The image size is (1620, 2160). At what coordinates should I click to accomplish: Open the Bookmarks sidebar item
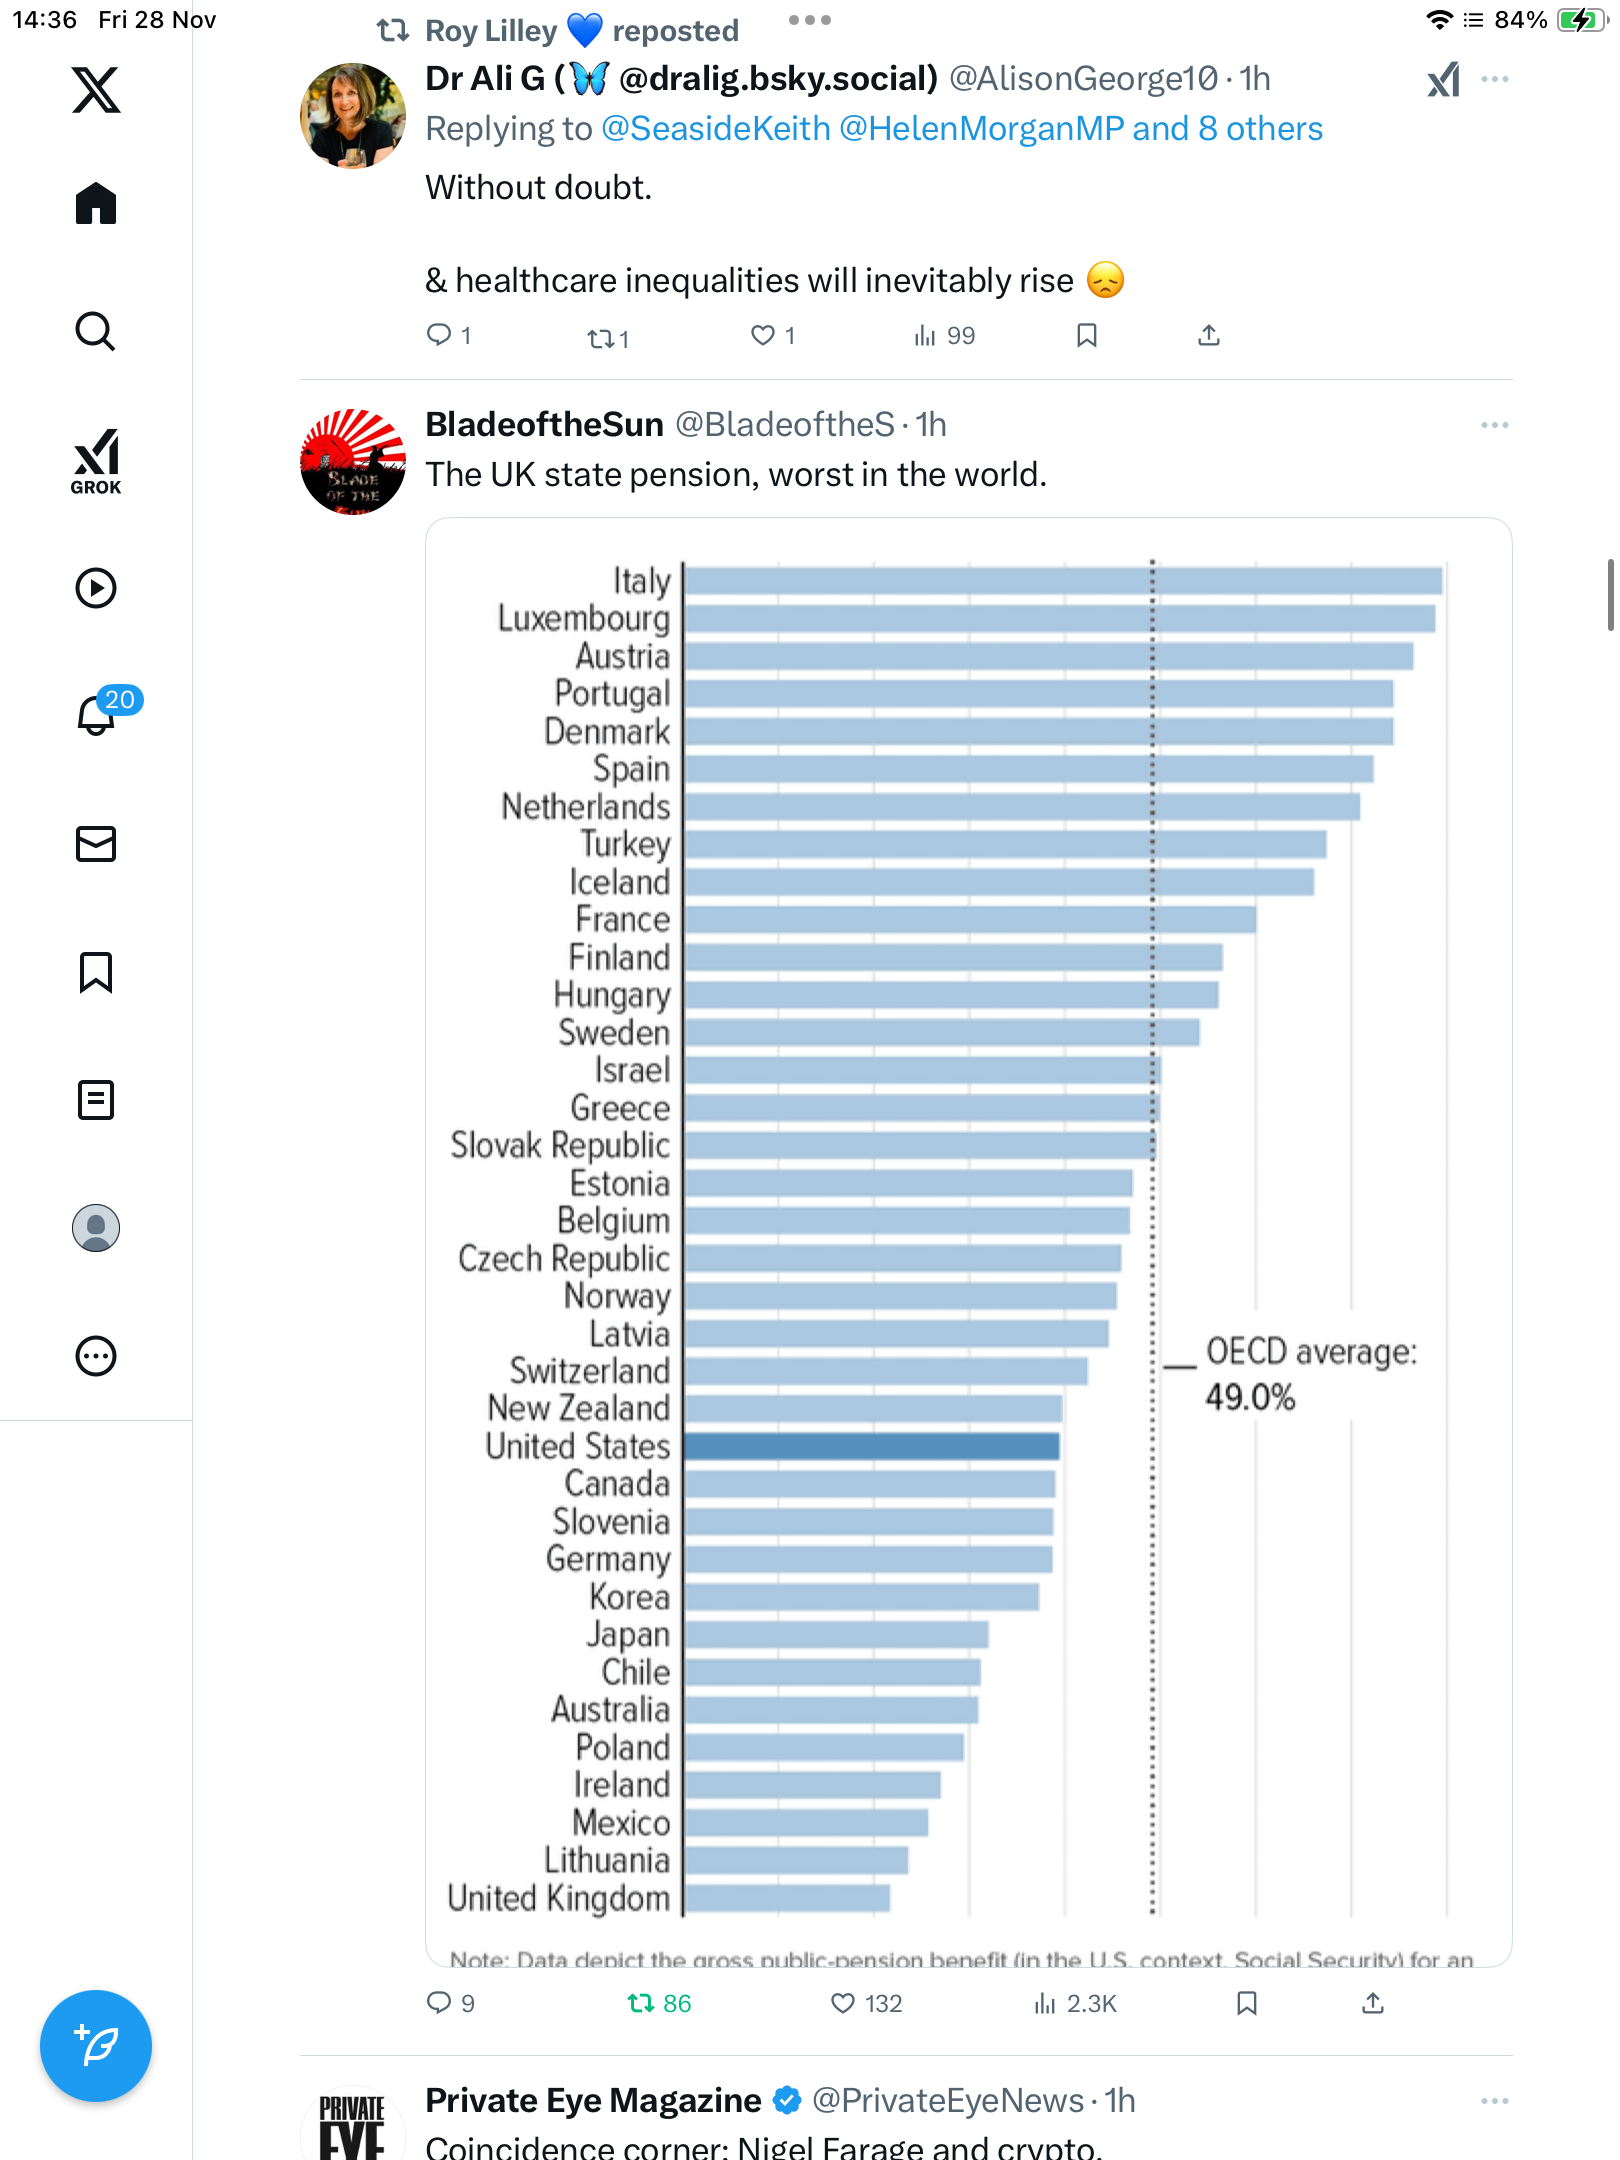(96, 972)
